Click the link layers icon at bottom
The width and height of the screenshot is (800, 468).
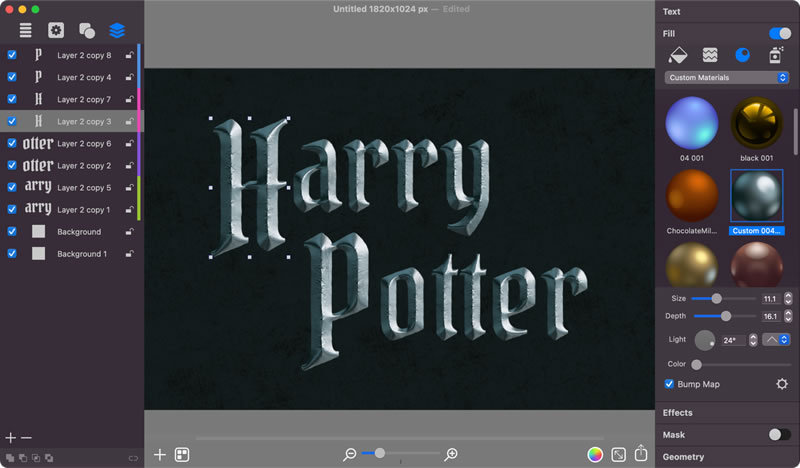pos(133,458)
